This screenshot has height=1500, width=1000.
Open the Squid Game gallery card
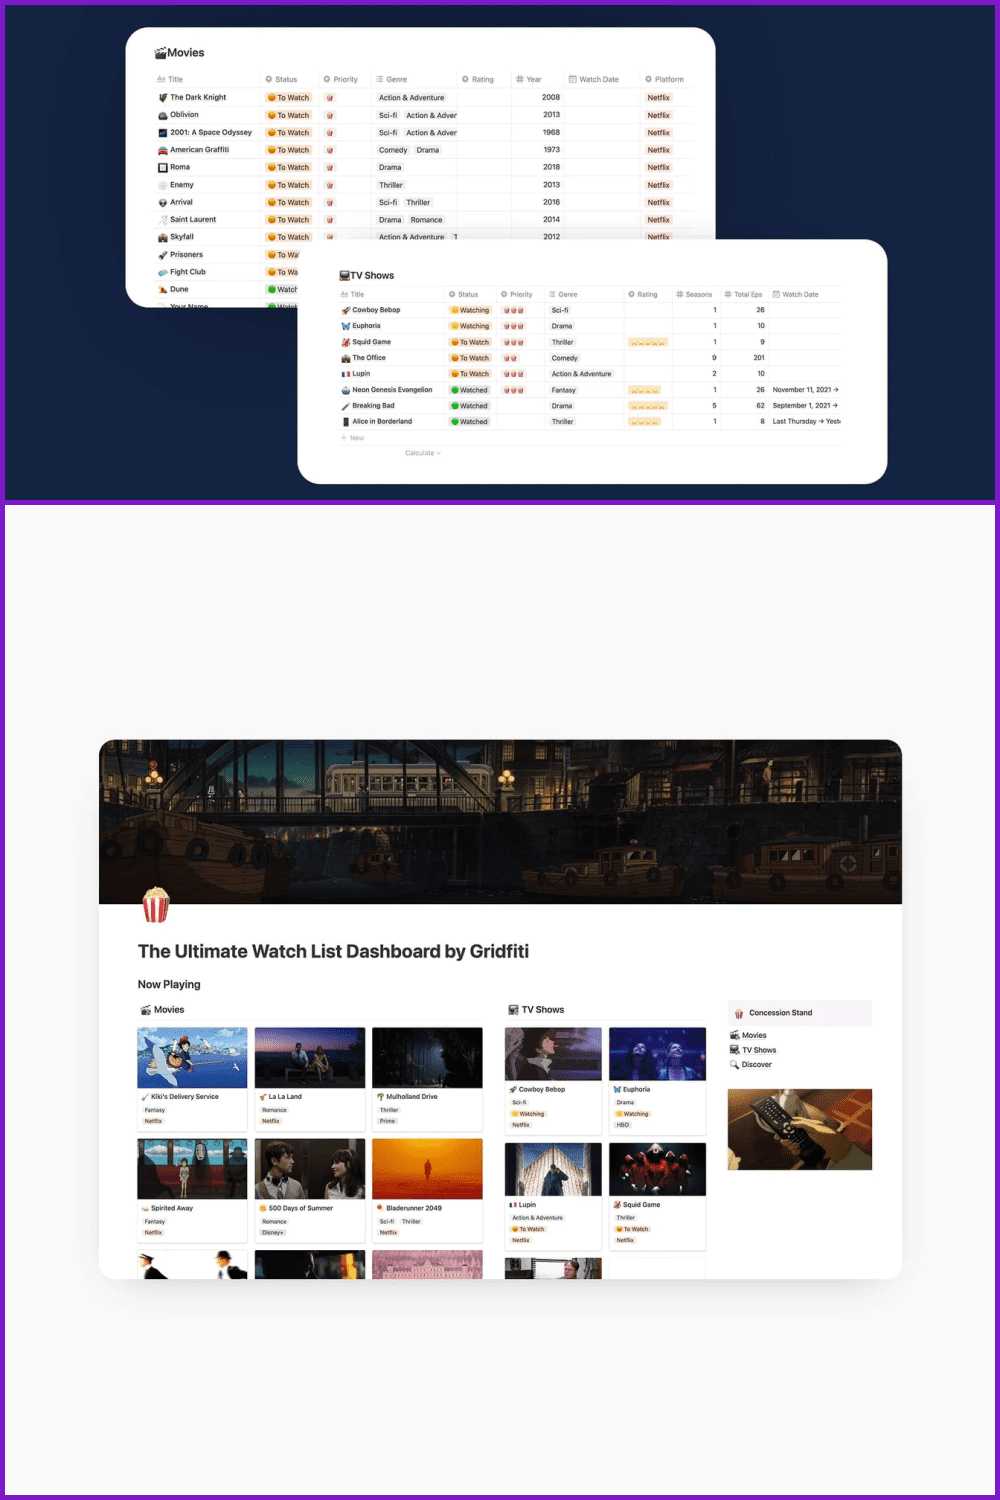[657, 1196]
